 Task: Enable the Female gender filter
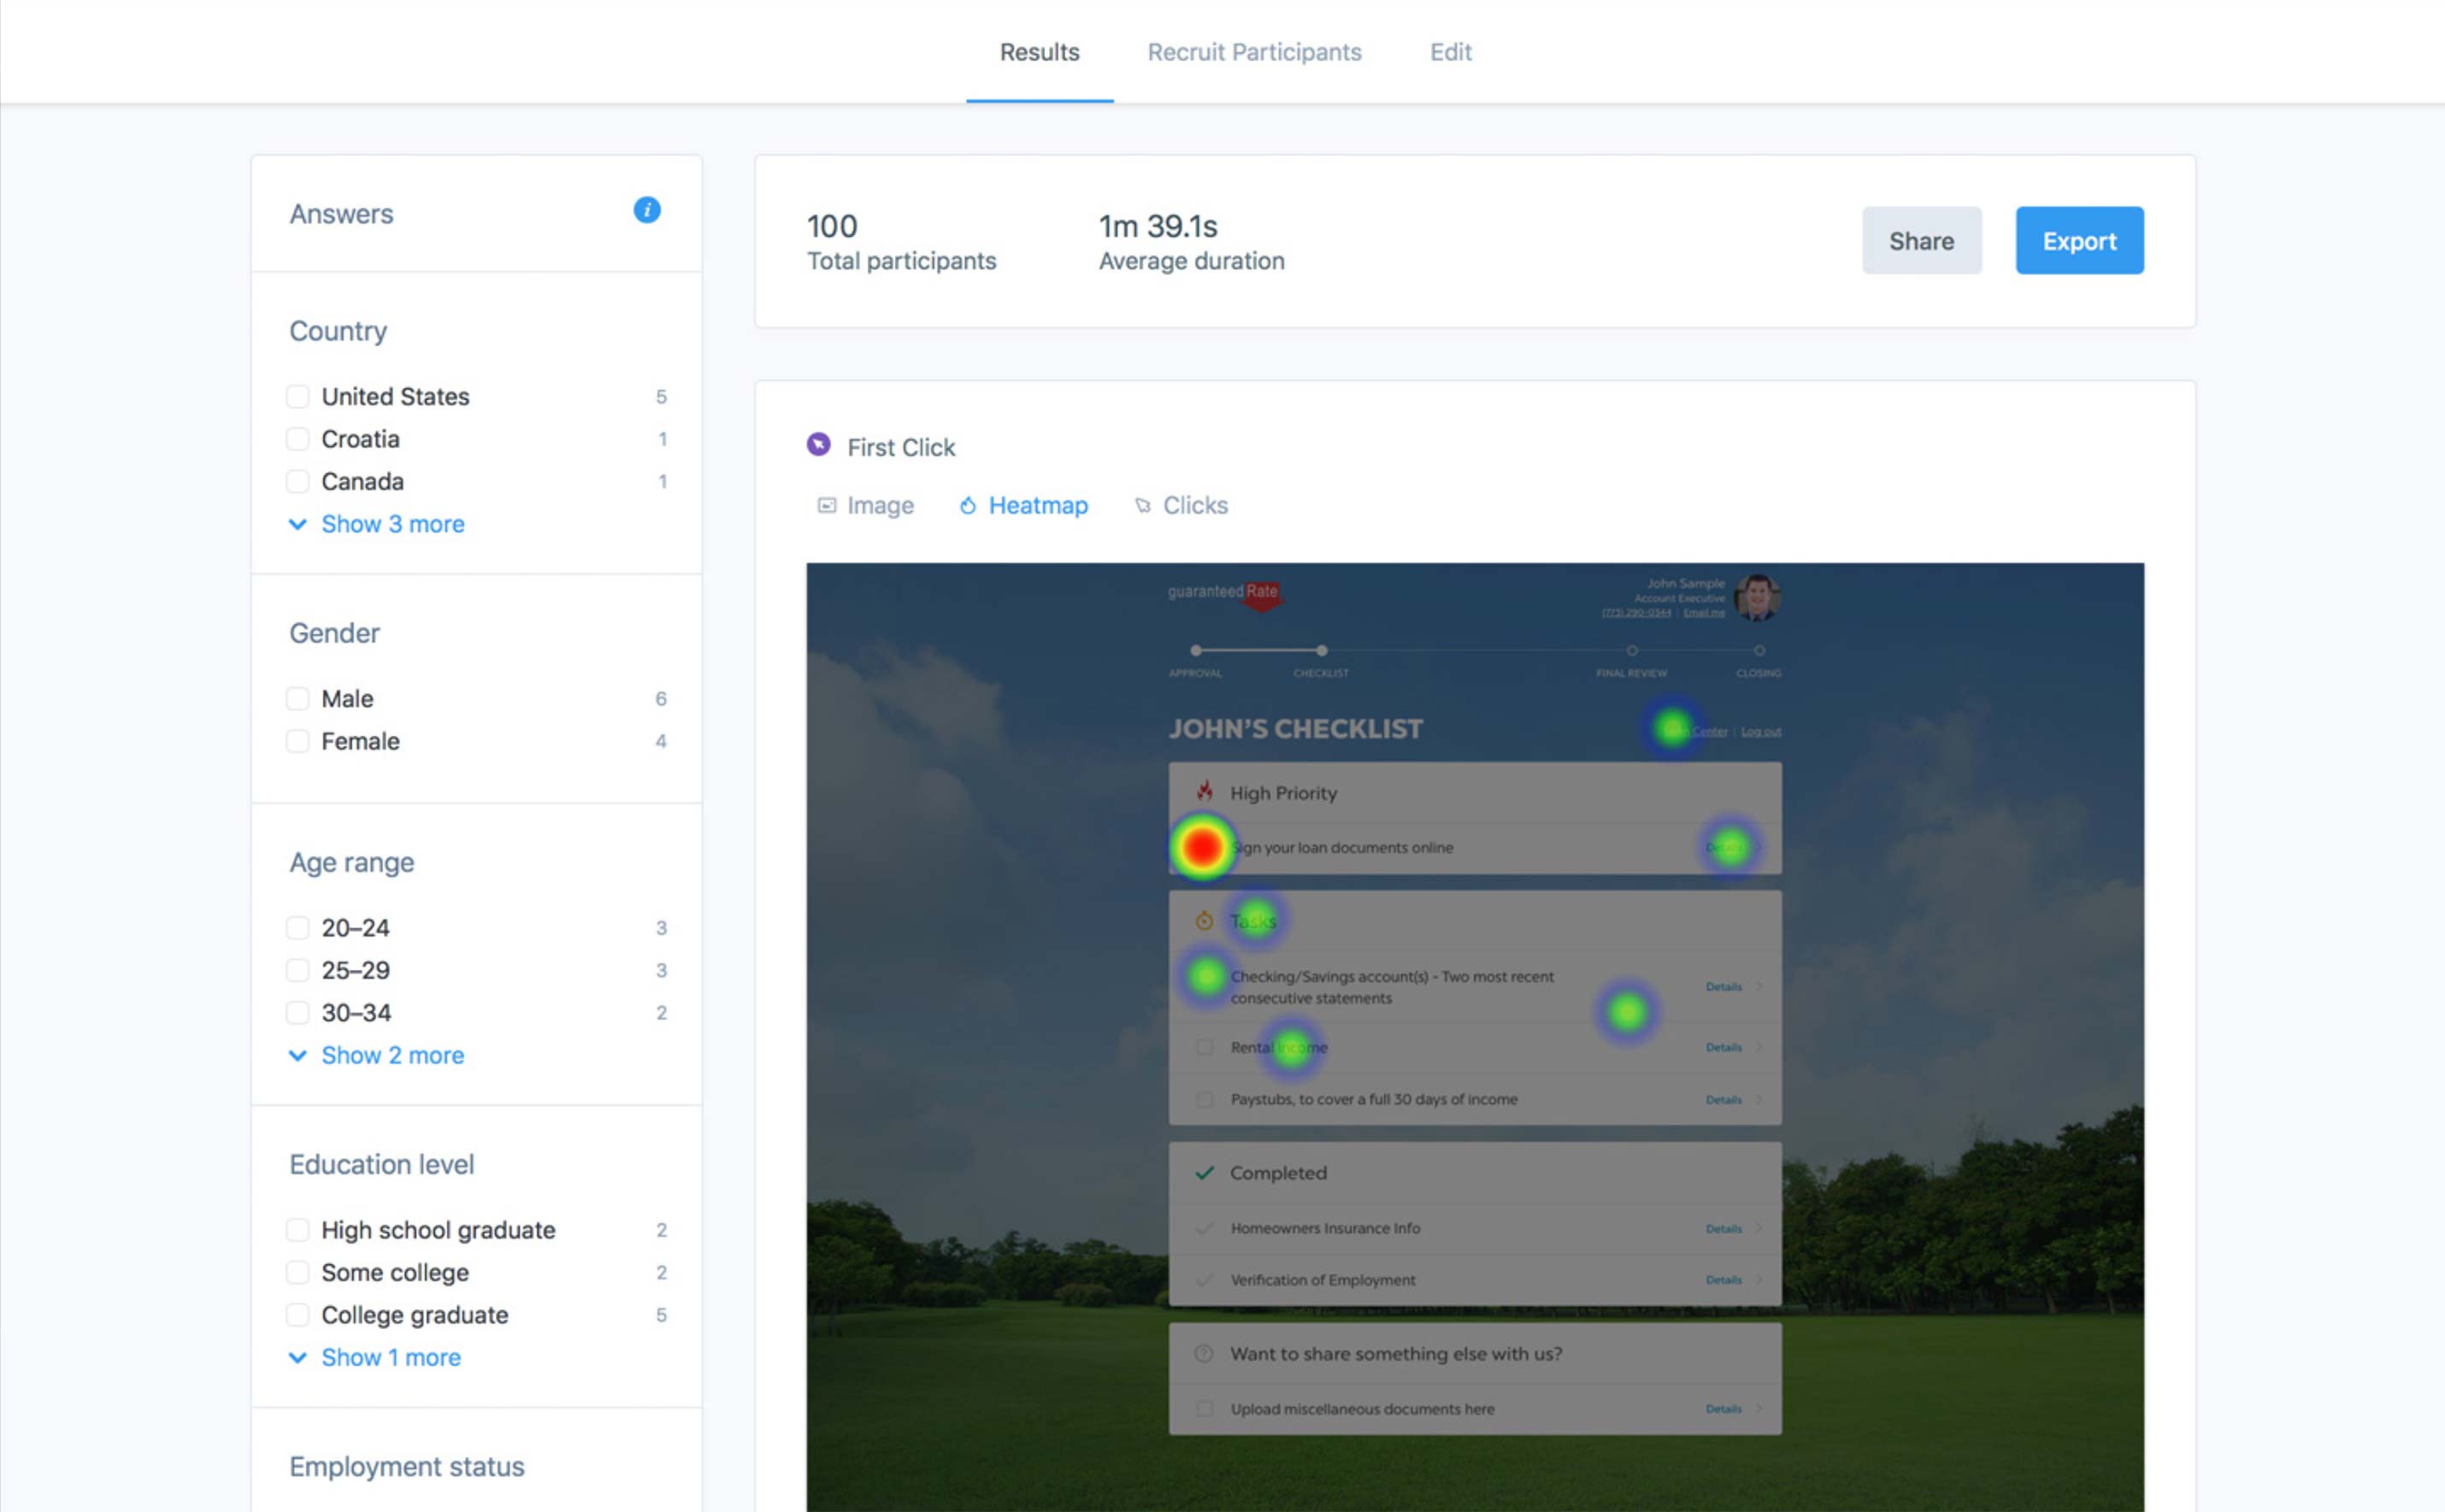point(298,741)
